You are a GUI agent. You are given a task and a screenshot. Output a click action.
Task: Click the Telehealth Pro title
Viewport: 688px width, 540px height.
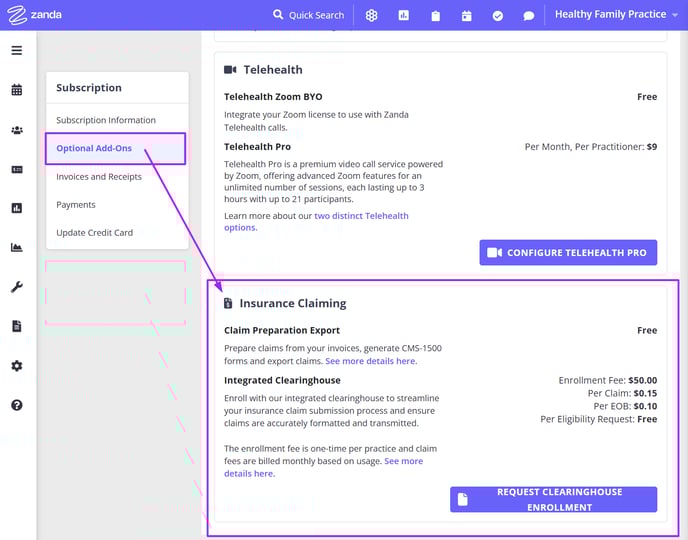point(257,147)
